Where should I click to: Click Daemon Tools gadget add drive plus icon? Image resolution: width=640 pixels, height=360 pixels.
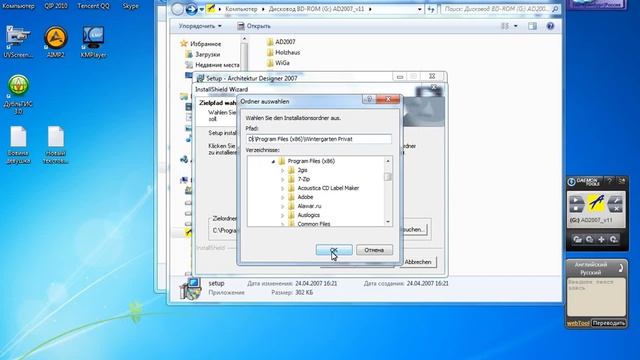click(x=601, y=240)
